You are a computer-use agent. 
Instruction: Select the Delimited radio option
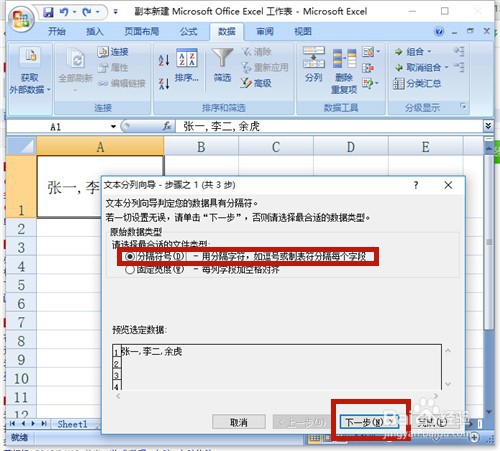tap(129, 256)
